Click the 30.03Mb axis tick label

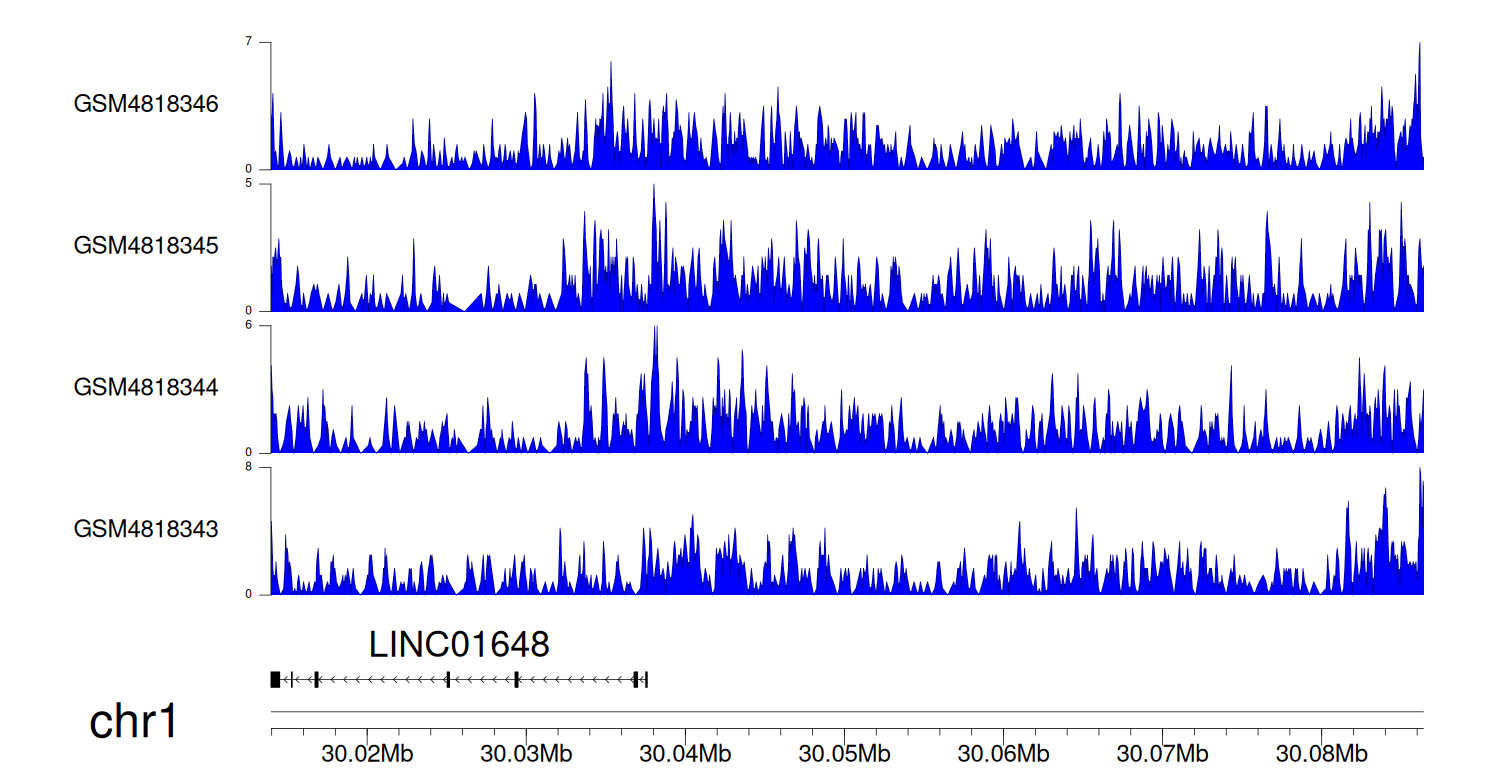526,753
